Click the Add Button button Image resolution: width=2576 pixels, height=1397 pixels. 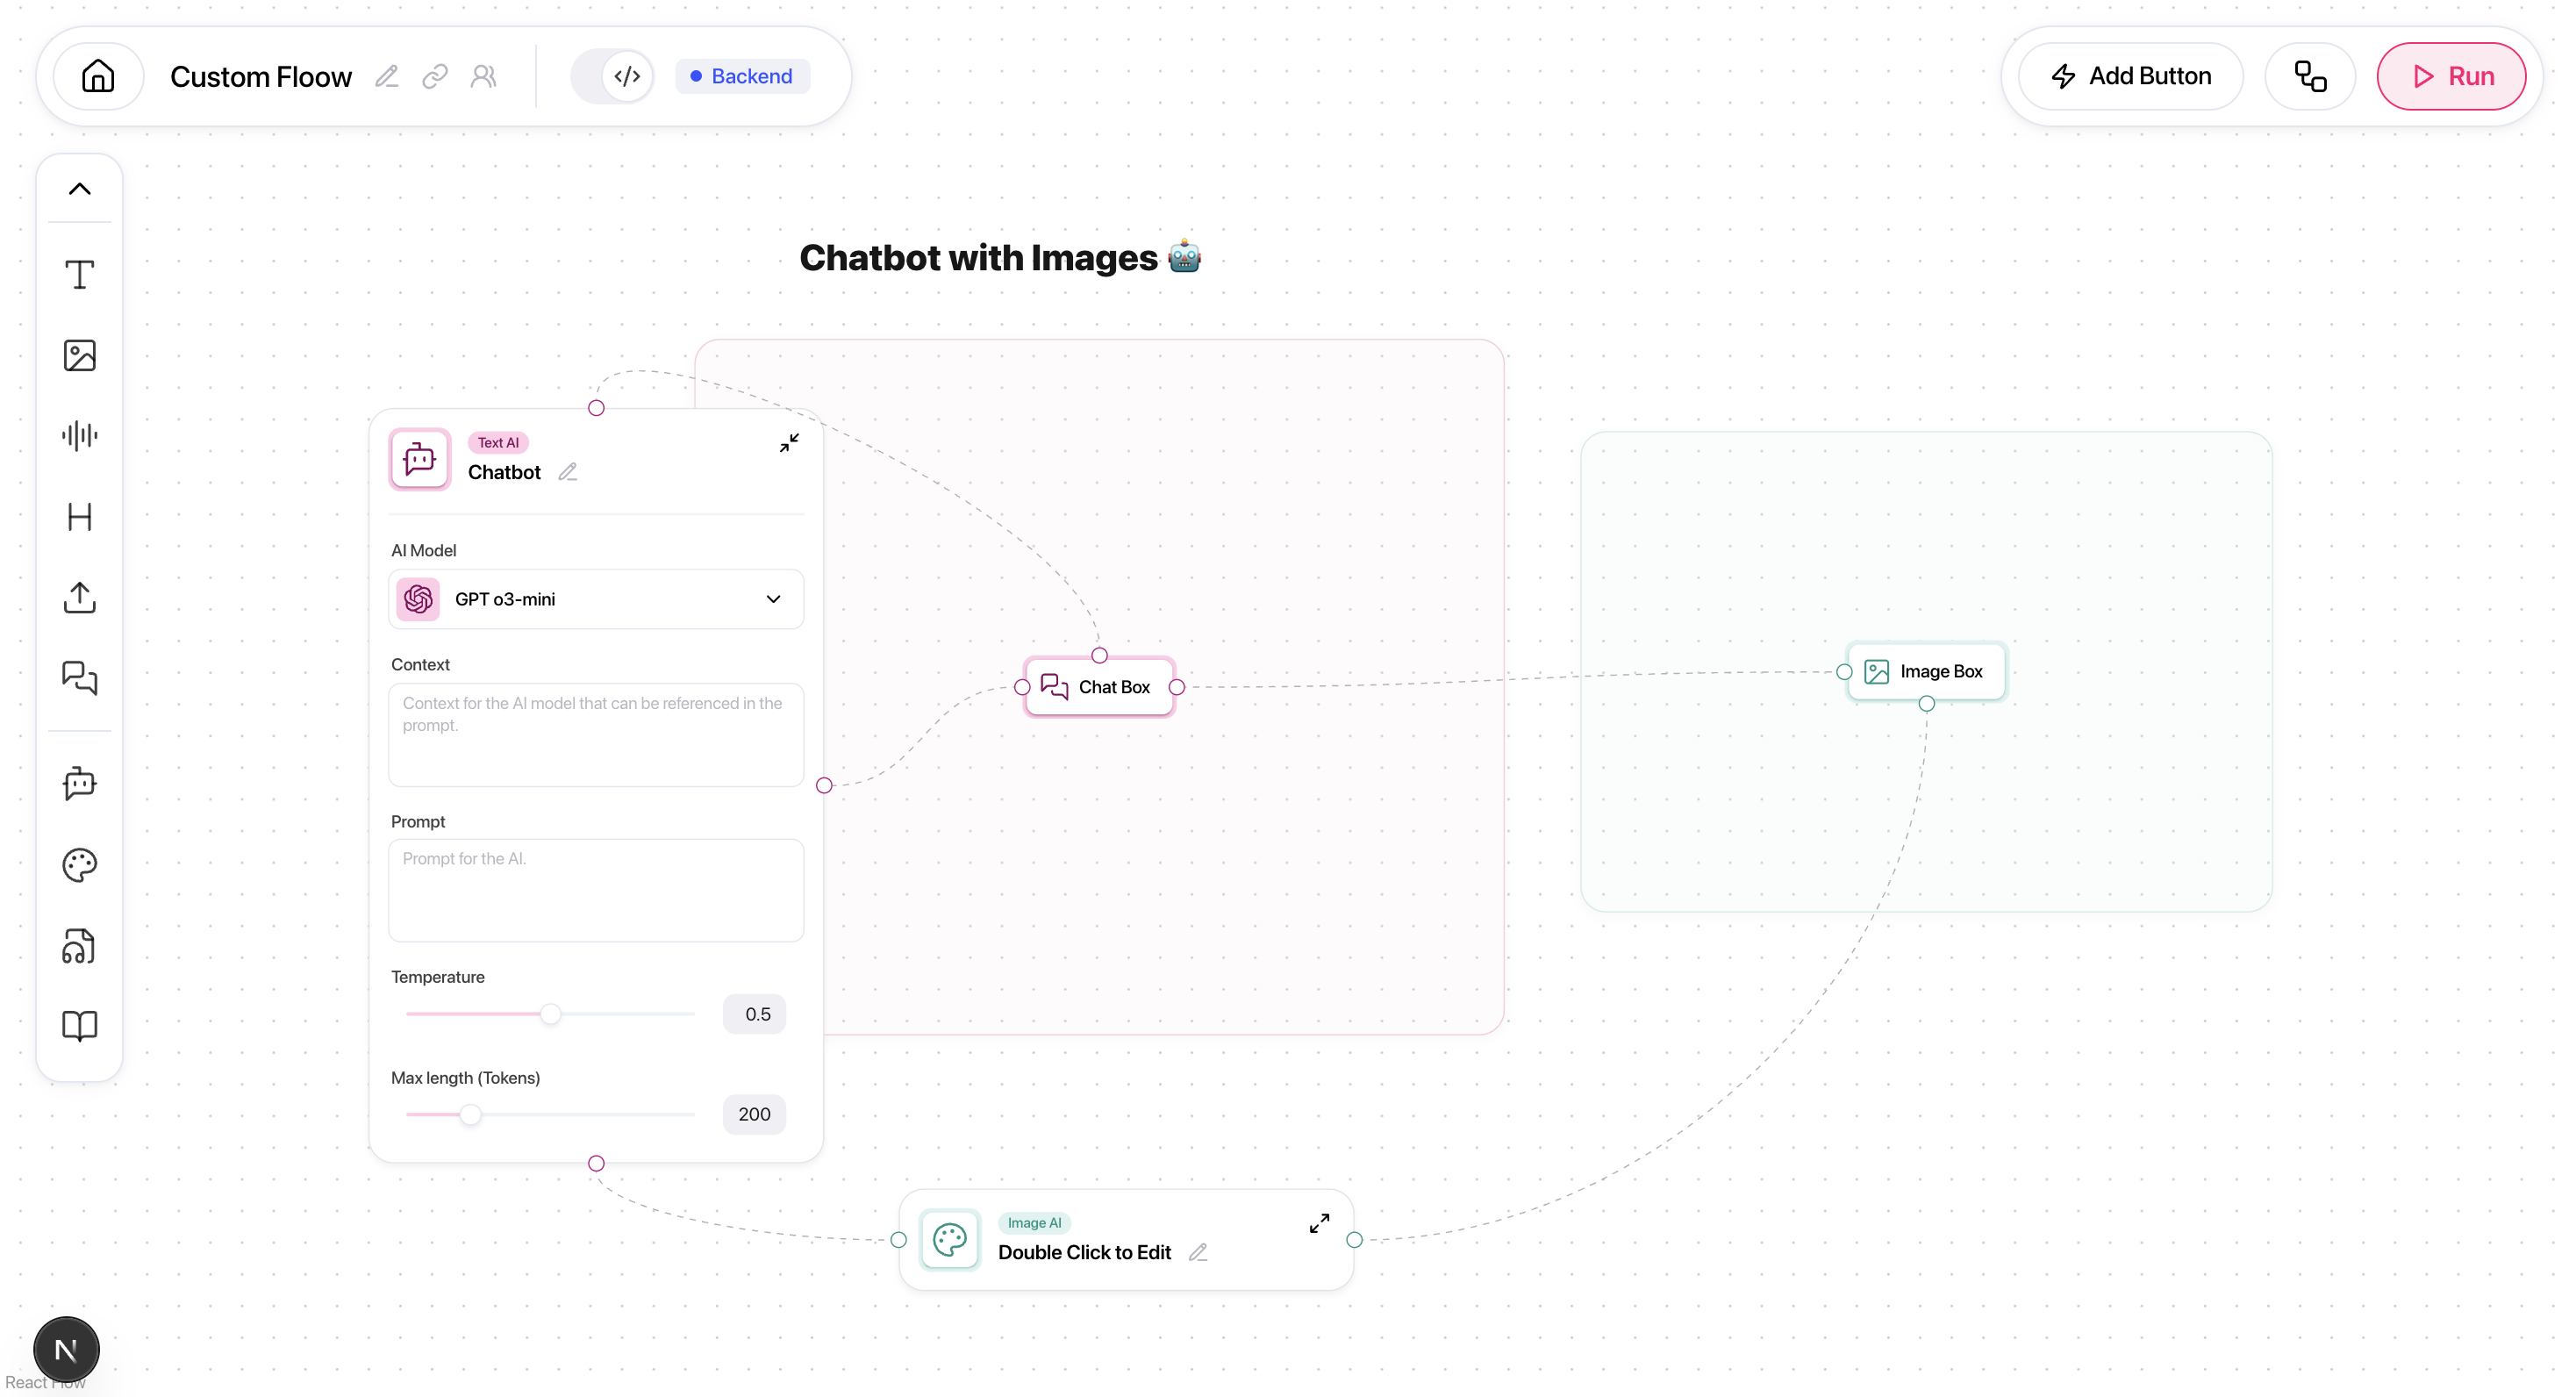pos(2131,76)
